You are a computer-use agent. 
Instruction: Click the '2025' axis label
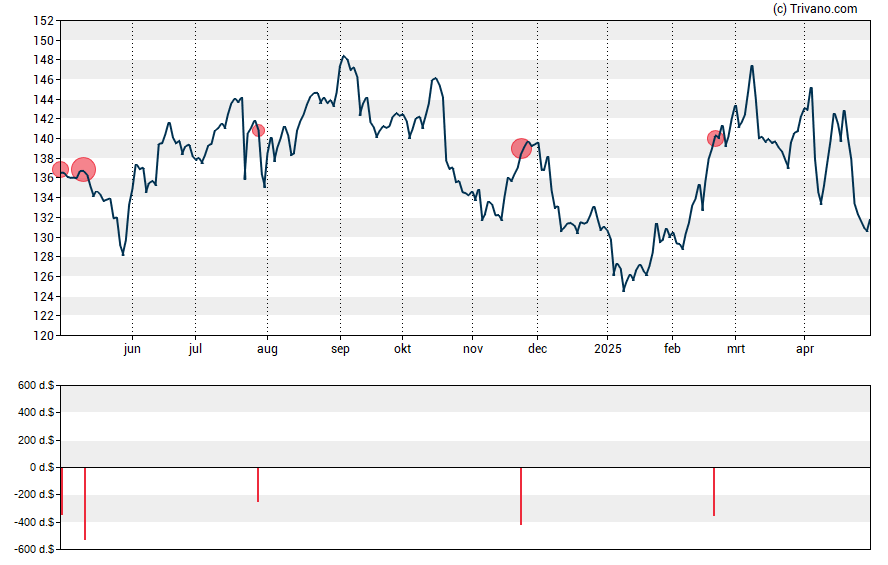click(x=608, y=348)
